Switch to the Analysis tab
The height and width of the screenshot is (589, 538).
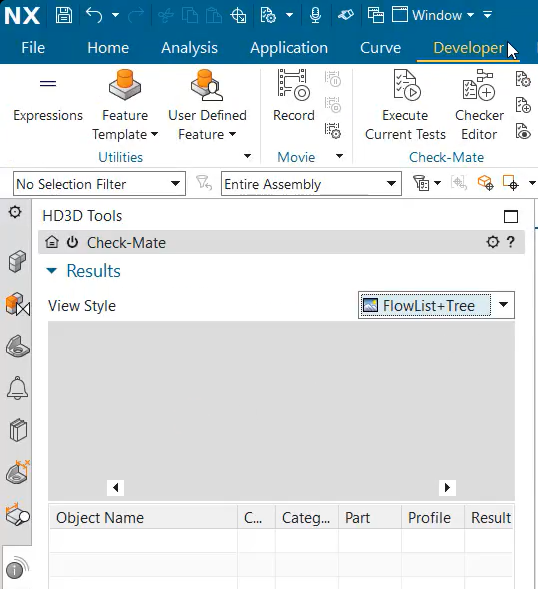[190, 48]
